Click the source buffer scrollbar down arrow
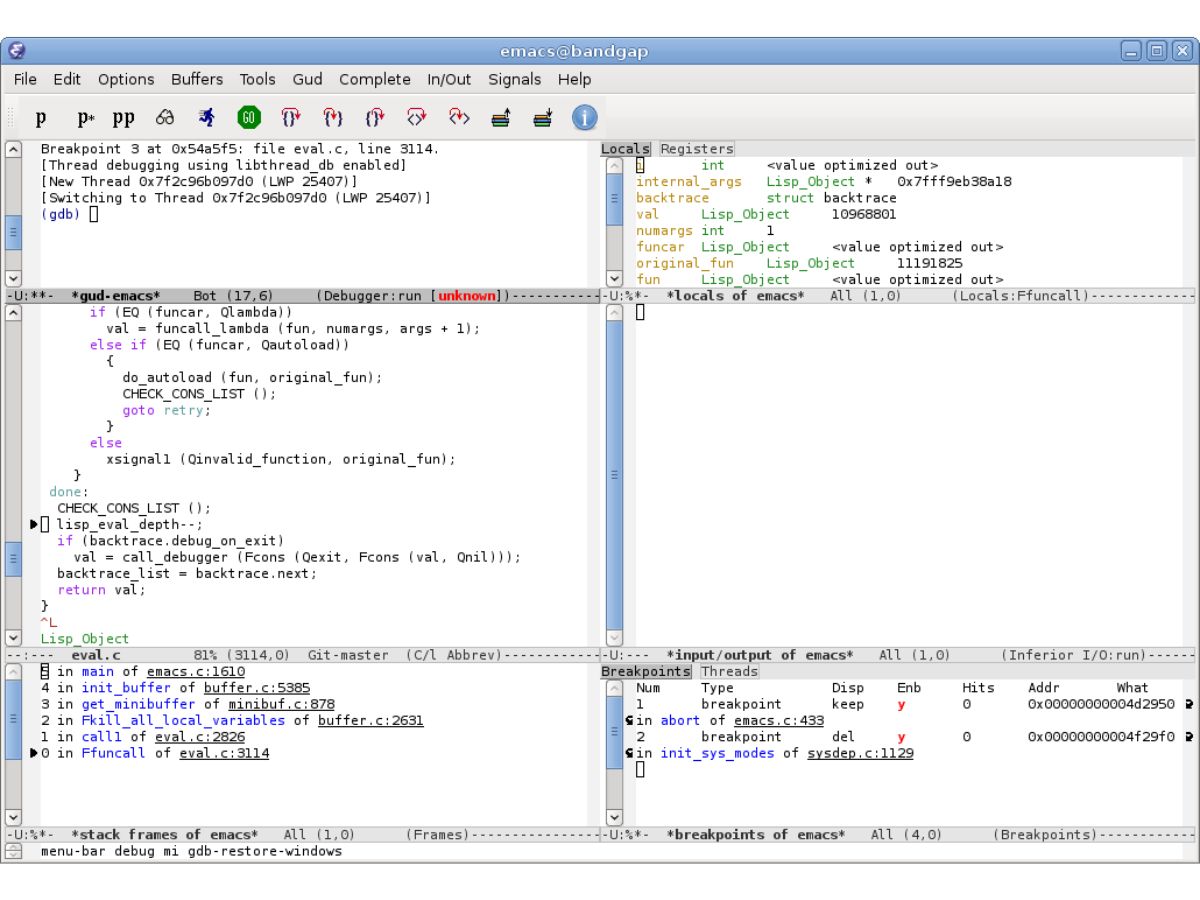1200x900 pixels. pos(13,637)
